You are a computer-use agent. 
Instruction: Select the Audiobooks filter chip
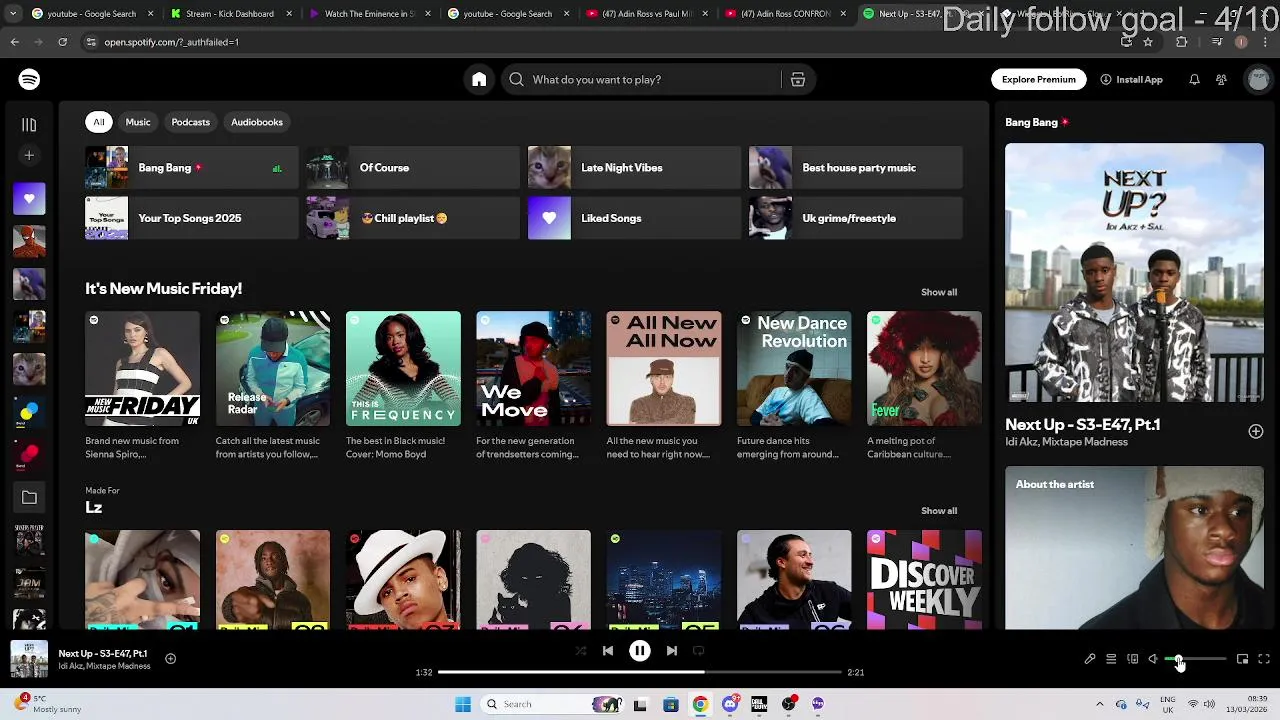tap(257, 122)
